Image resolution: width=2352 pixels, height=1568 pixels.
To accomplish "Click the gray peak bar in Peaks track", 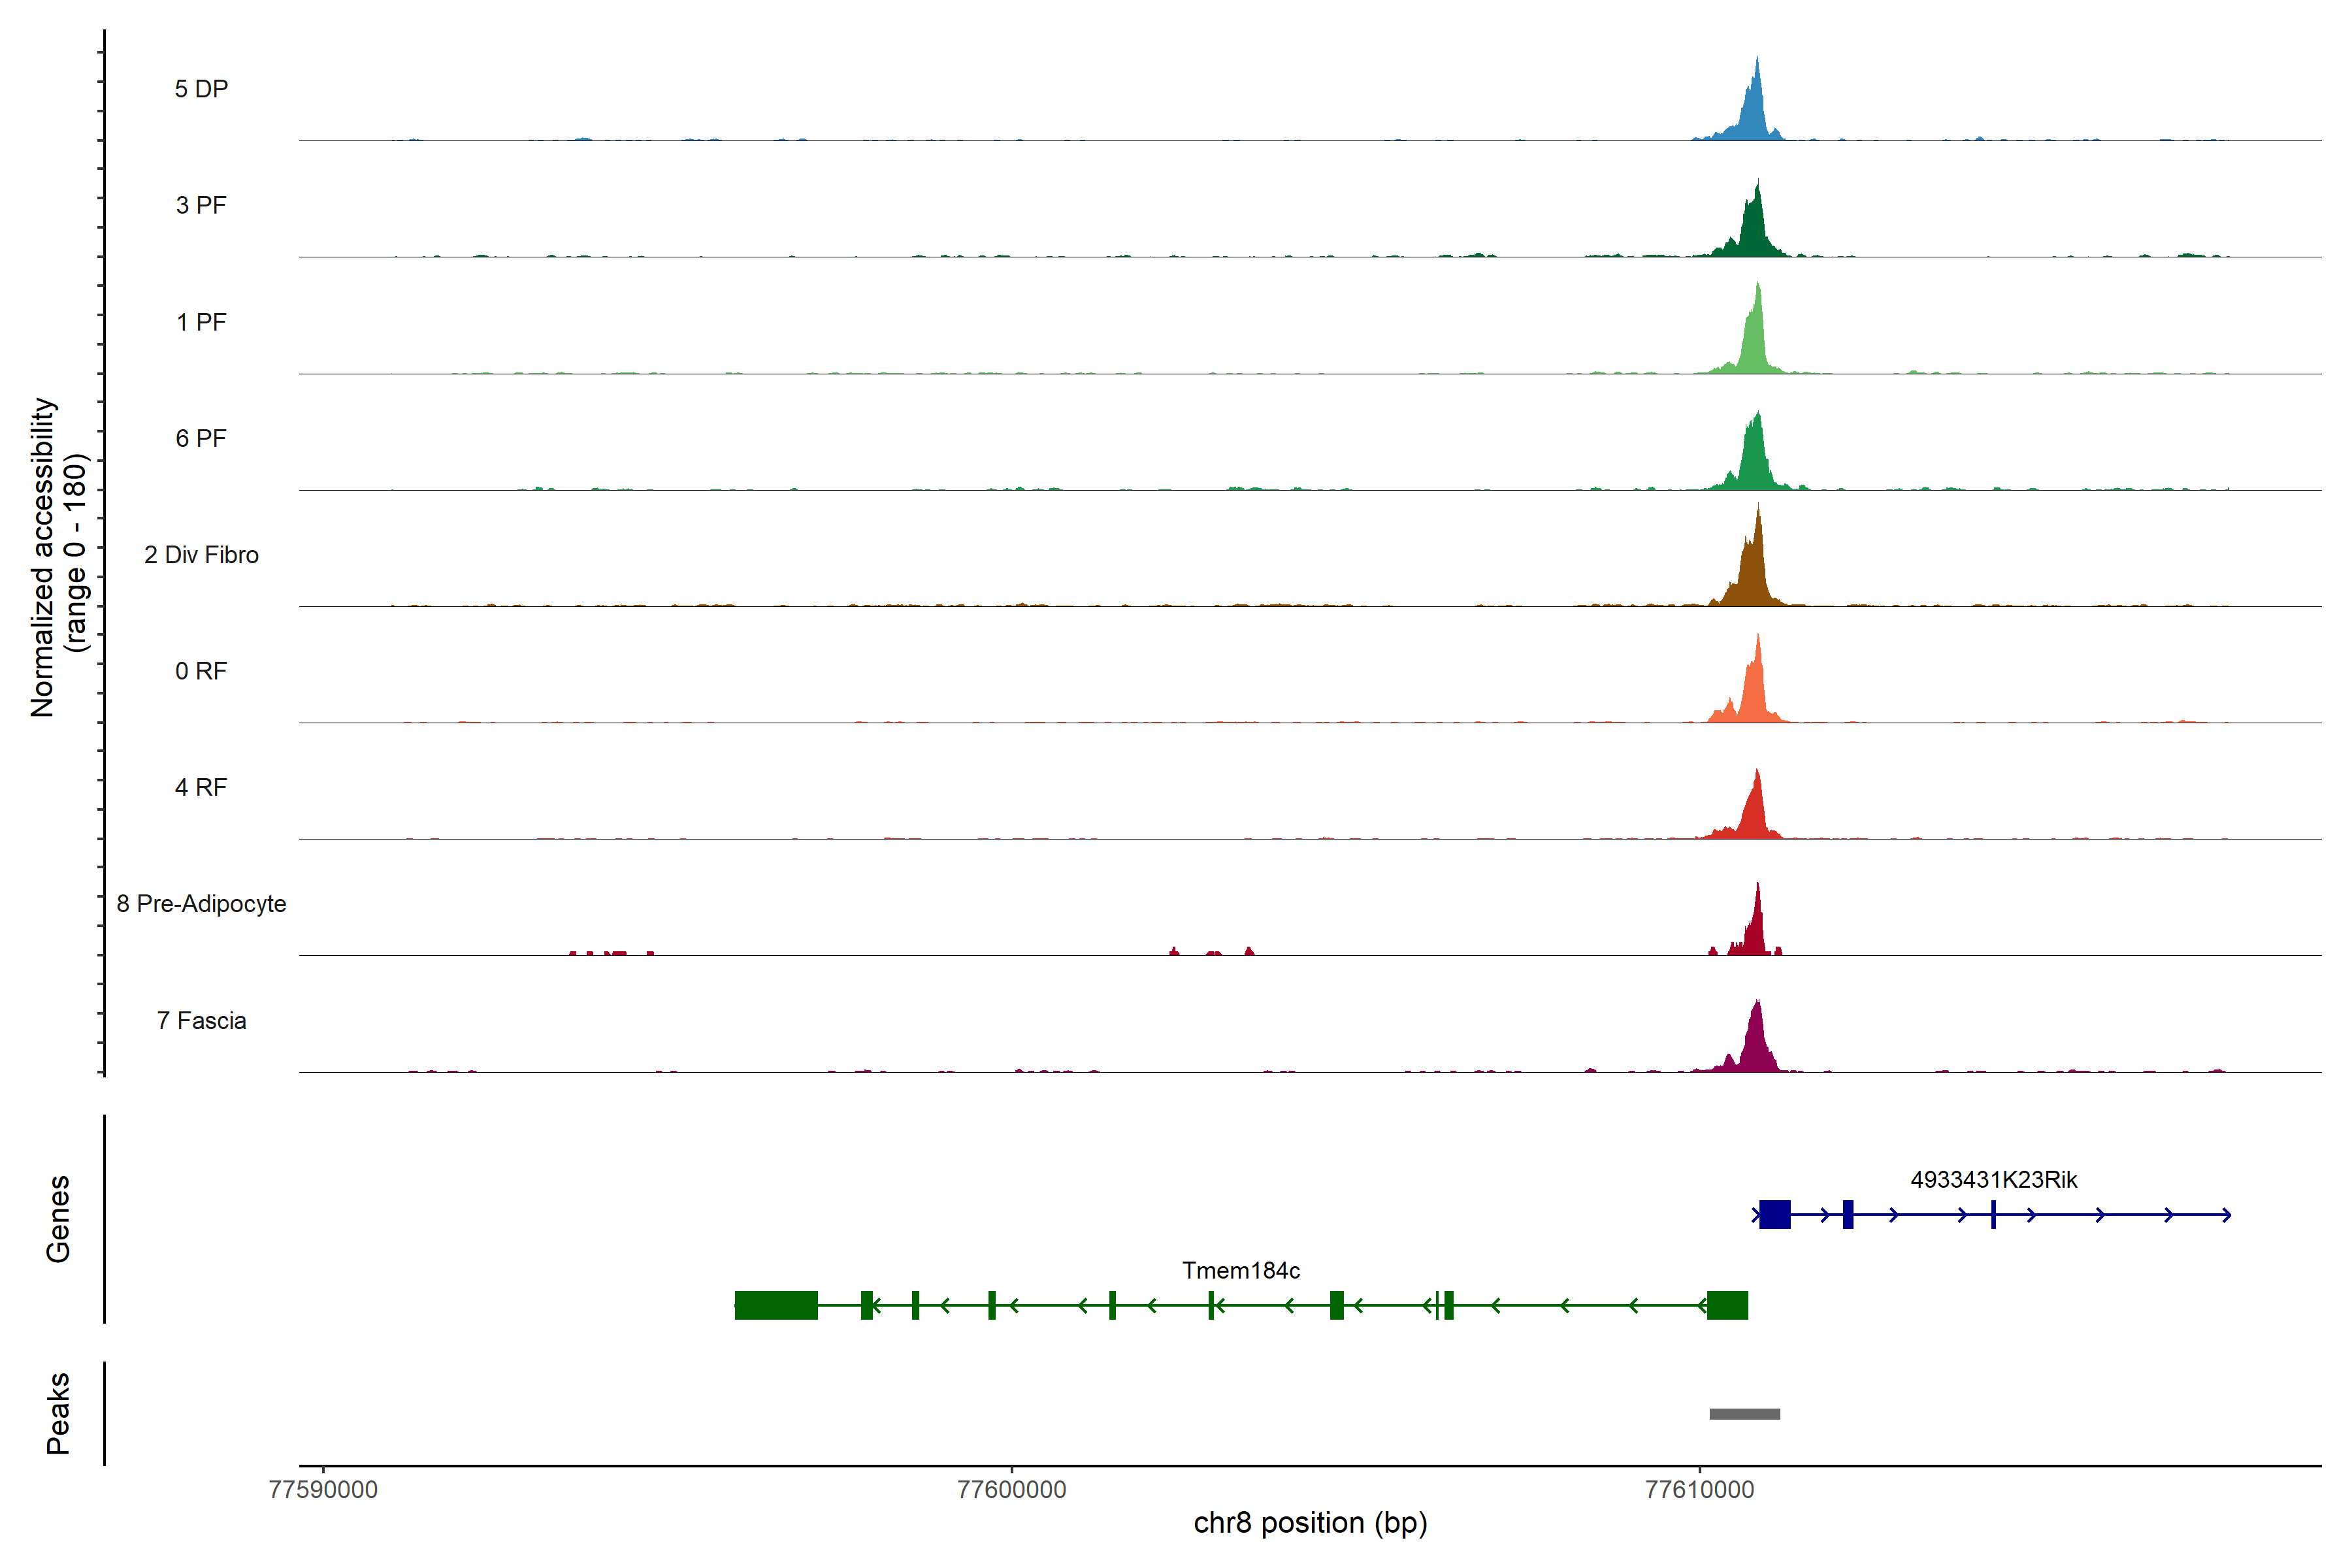I will [1744, 1414].
